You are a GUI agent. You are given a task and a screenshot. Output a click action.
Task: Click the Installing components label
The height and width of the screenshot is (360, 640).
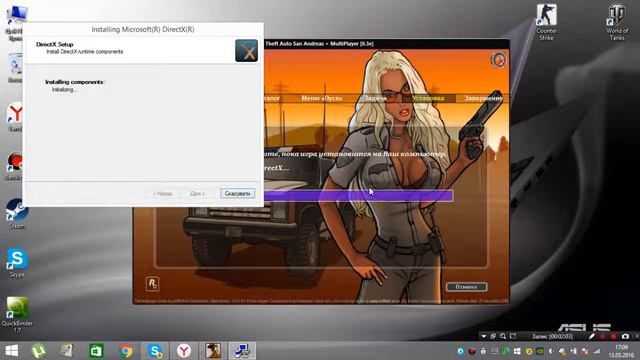(75, 82)
